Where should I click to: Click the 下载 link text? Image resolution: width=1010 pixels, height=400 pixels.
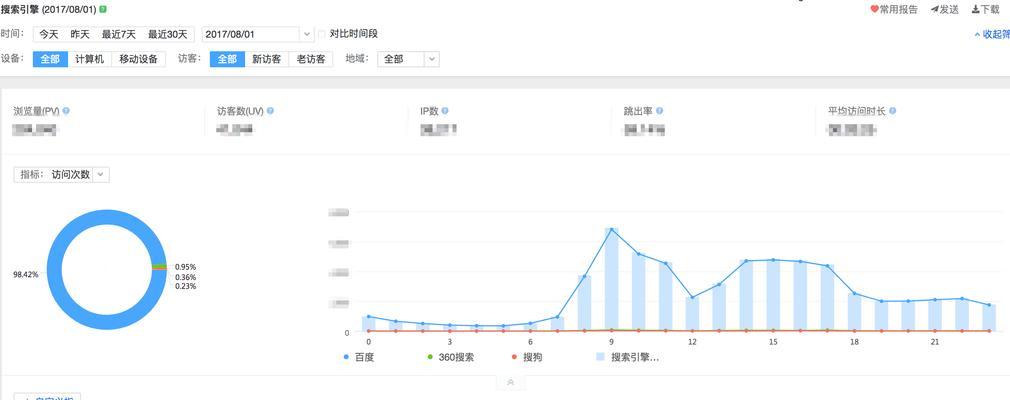tap(990, 9)
